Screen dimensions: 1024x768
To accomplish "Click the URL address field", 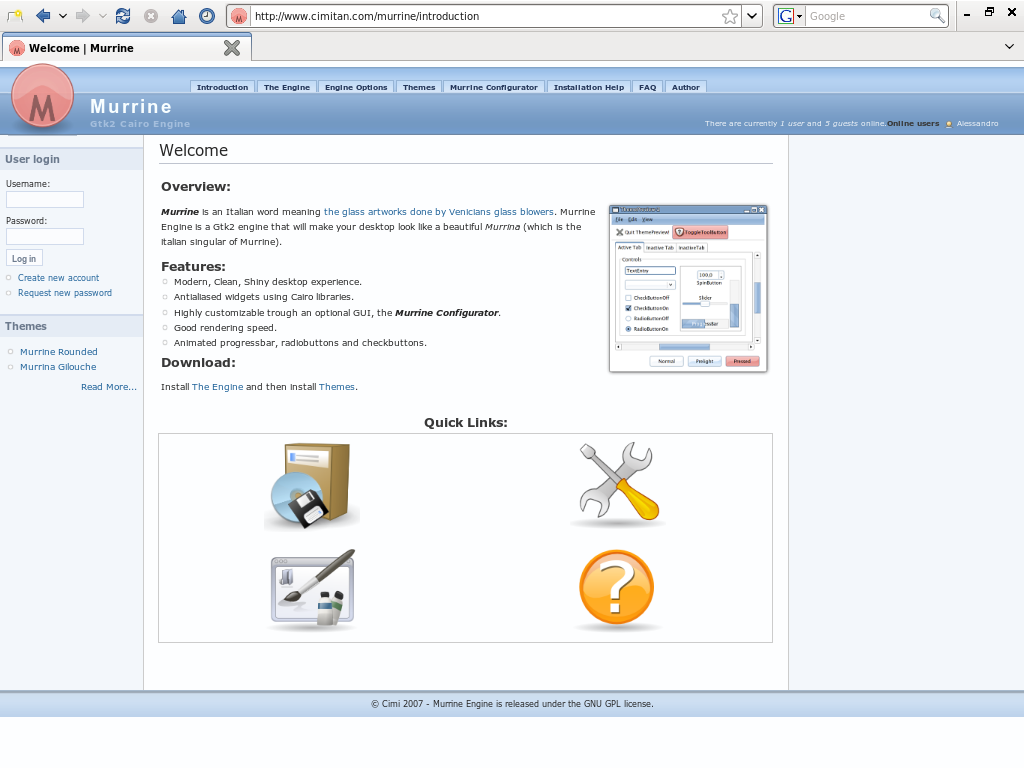I will point(485,16).
